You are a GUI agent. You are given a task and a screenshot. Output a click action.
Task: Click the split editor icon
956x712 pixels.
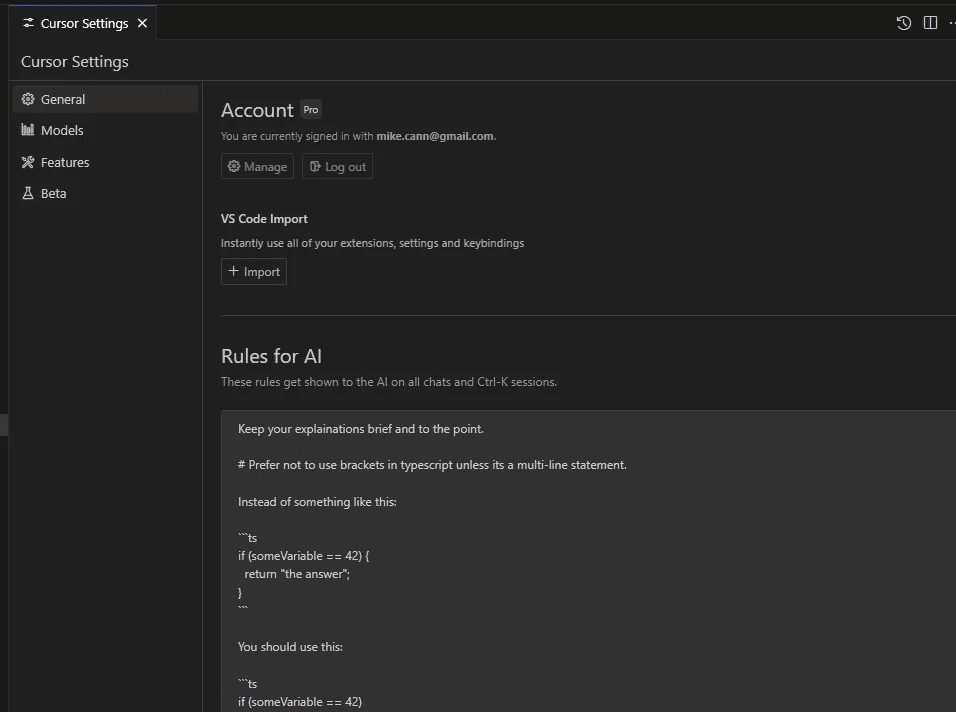point(930,23)
